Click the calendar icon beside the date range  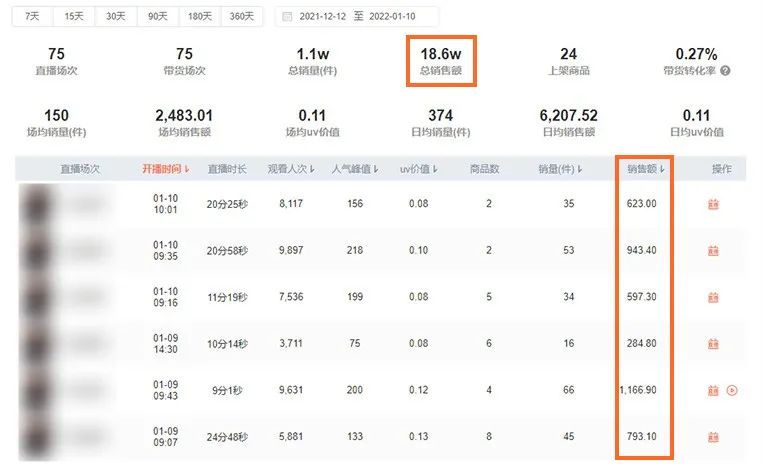287,17
